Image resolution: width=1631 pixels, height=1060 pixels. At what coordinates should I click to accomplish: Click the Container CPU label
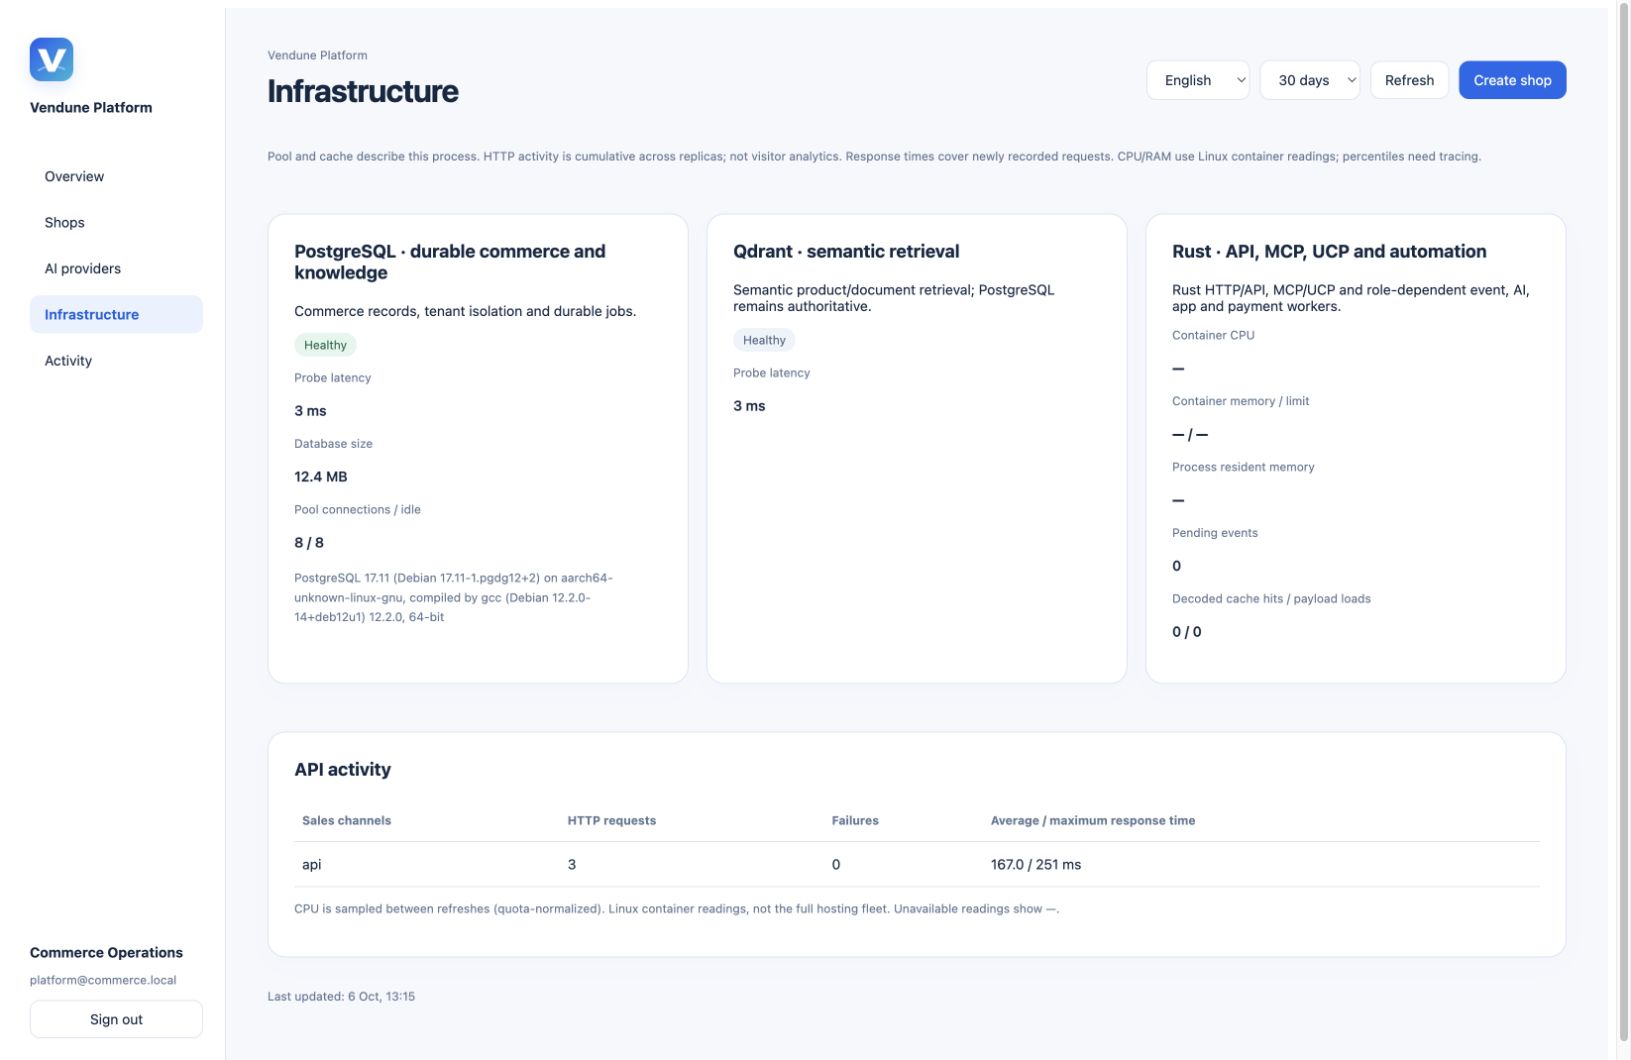click(x=1213, y=335)
